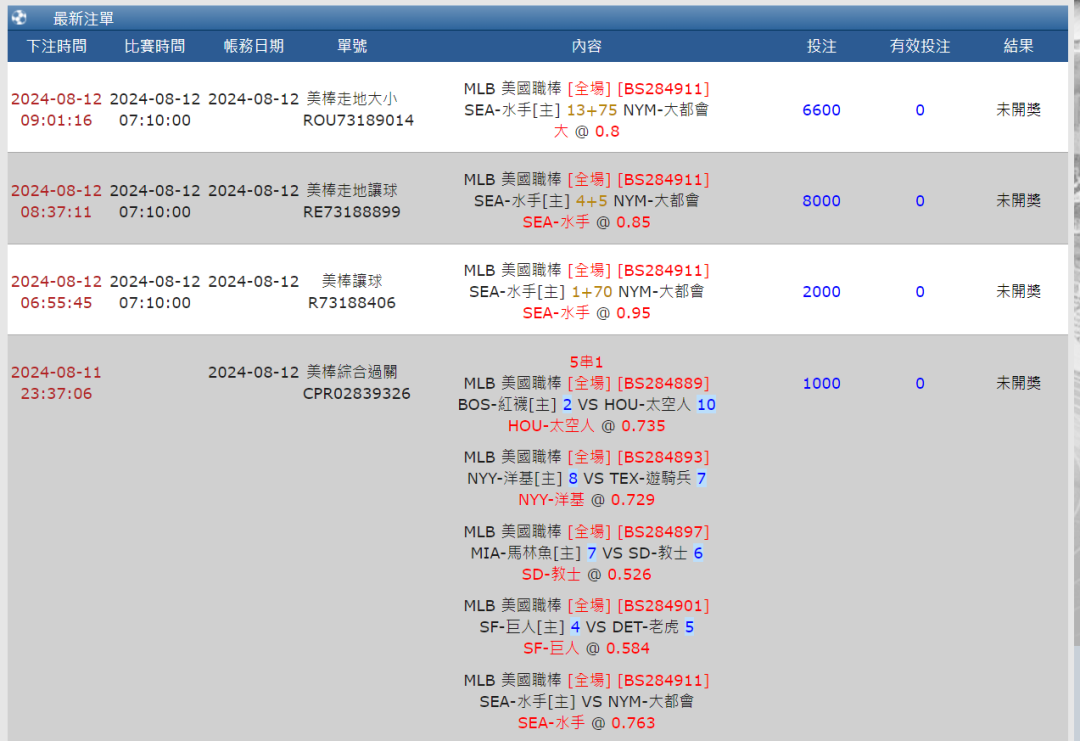Viewport: 1080px width, 741px height.
Task: Click 未開獎 result in 8000 row
Action: point(1018,201)
